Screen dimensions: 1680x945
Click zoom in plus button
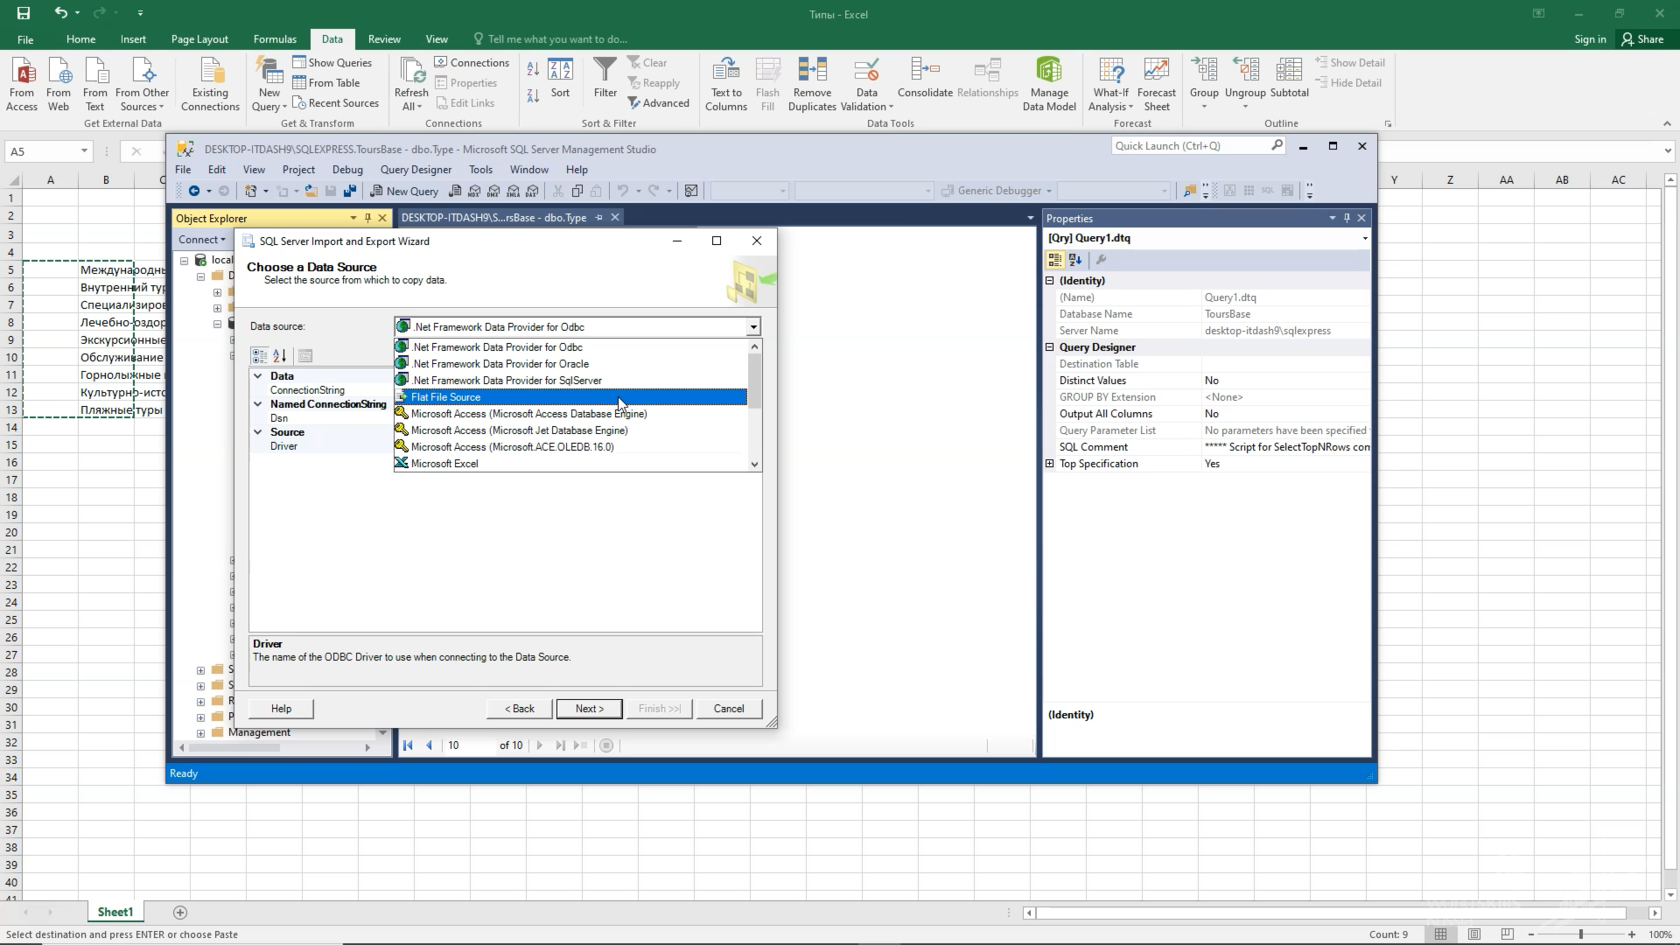[x=1632, y=934]
